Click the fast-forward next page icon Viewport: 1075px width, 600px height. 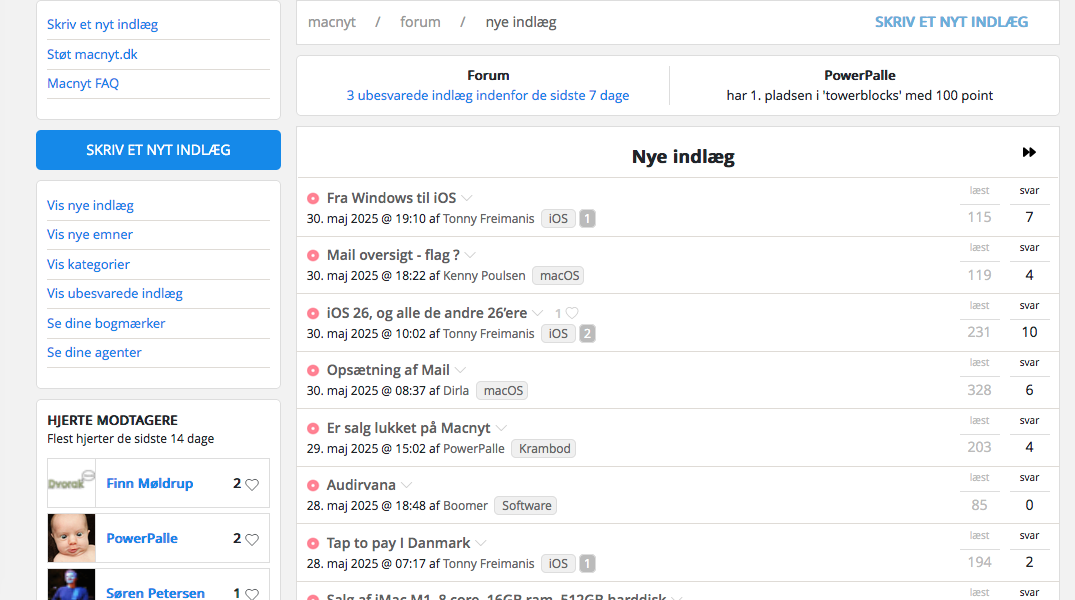(1028, 152)
